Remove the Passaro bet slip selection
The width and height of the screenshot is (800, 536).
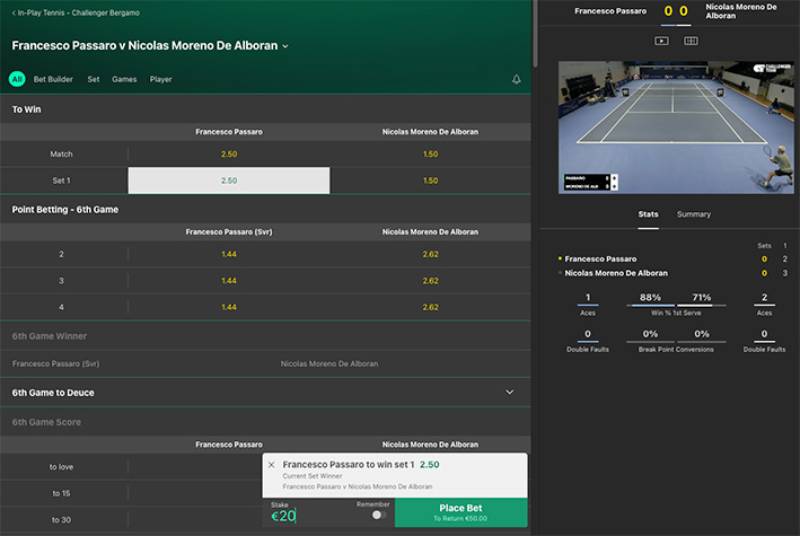pyautogui.click(x=271, y=465)
